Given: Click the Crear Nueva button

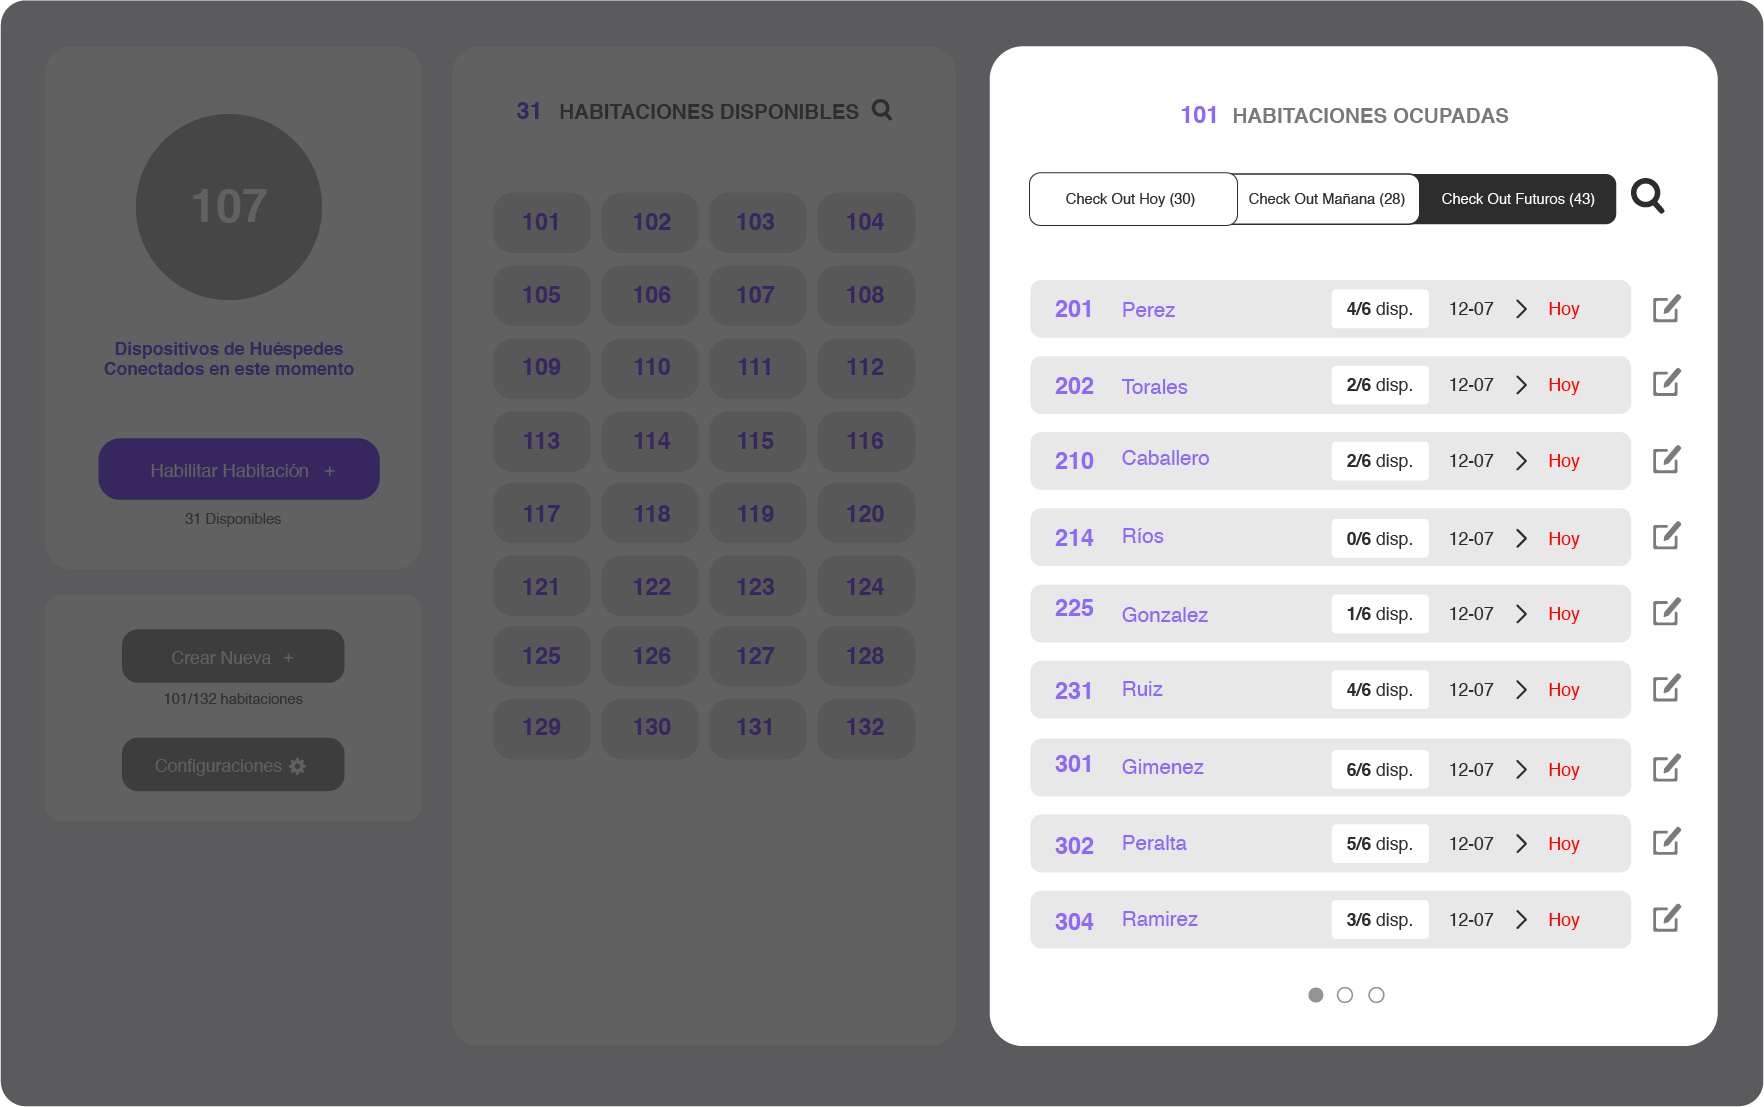Looking at the screenshot, I should tap(233, 657).
